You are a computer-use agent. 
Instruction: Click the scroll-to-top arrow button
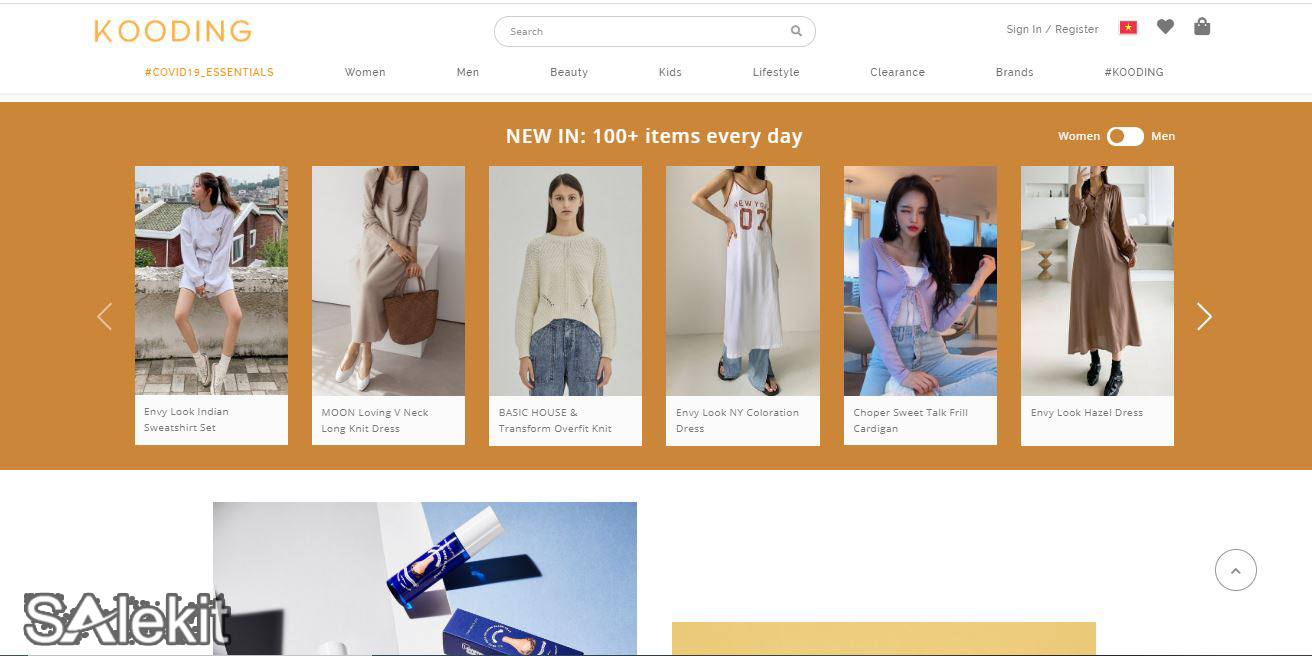[x=1236, y=569]
